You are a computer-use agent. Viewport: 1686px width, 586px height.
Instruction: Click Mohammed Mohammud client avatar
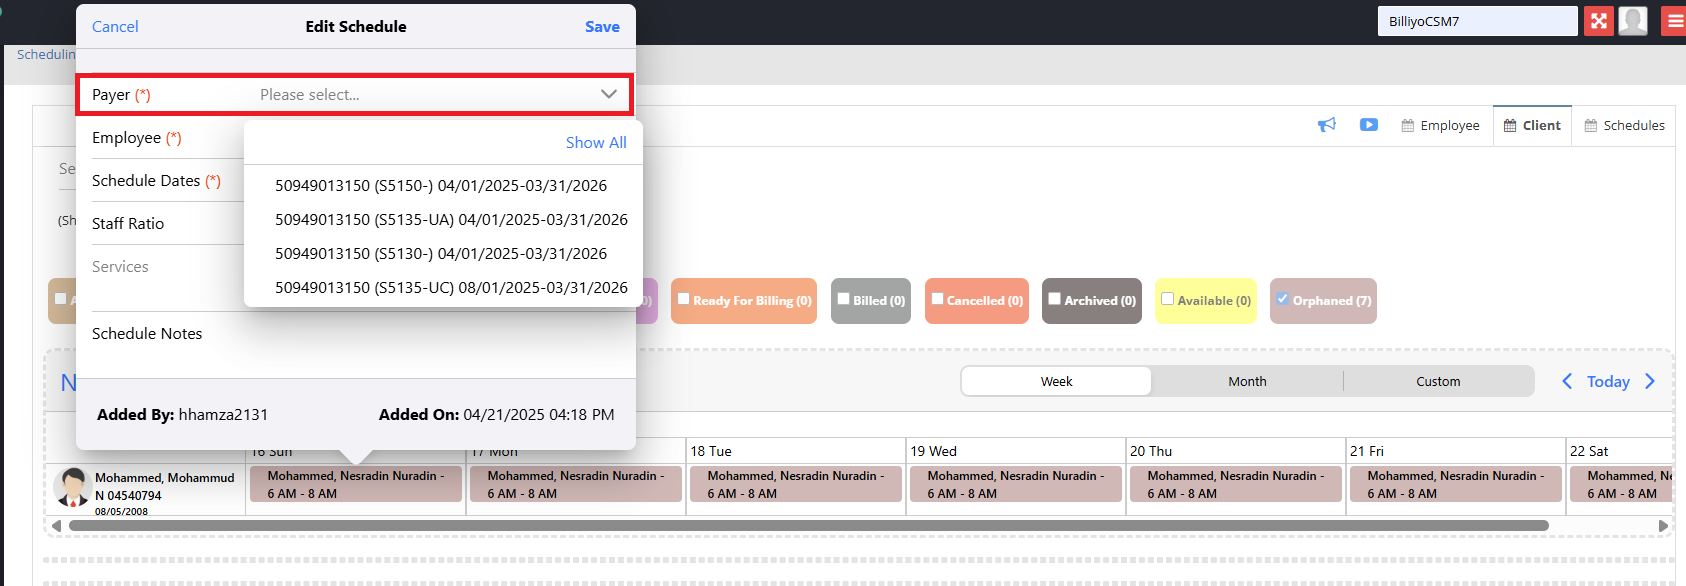point(72,487)
